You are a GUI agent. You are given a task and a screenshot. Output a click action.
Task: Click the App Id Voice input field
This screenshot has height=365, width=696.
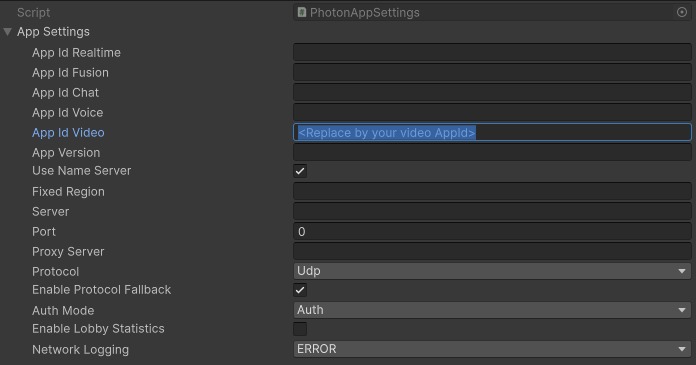tap(492, 112)
